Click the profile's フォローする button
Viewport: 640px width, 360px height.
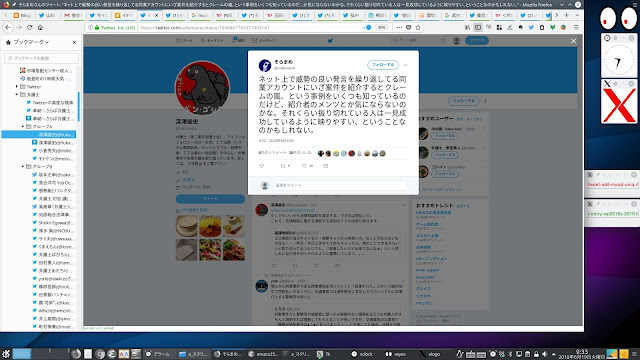[464, 101]
